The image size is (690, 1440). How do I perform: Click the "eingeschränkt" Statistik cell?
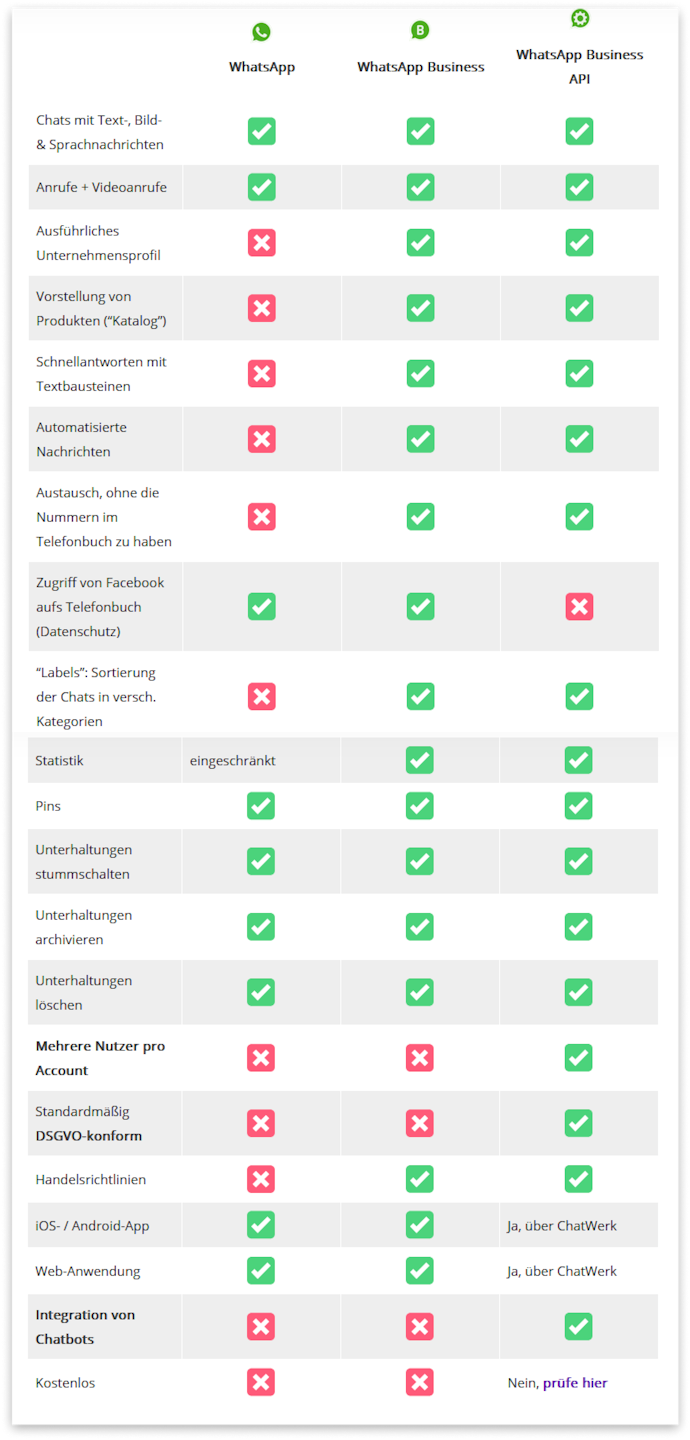233,761
